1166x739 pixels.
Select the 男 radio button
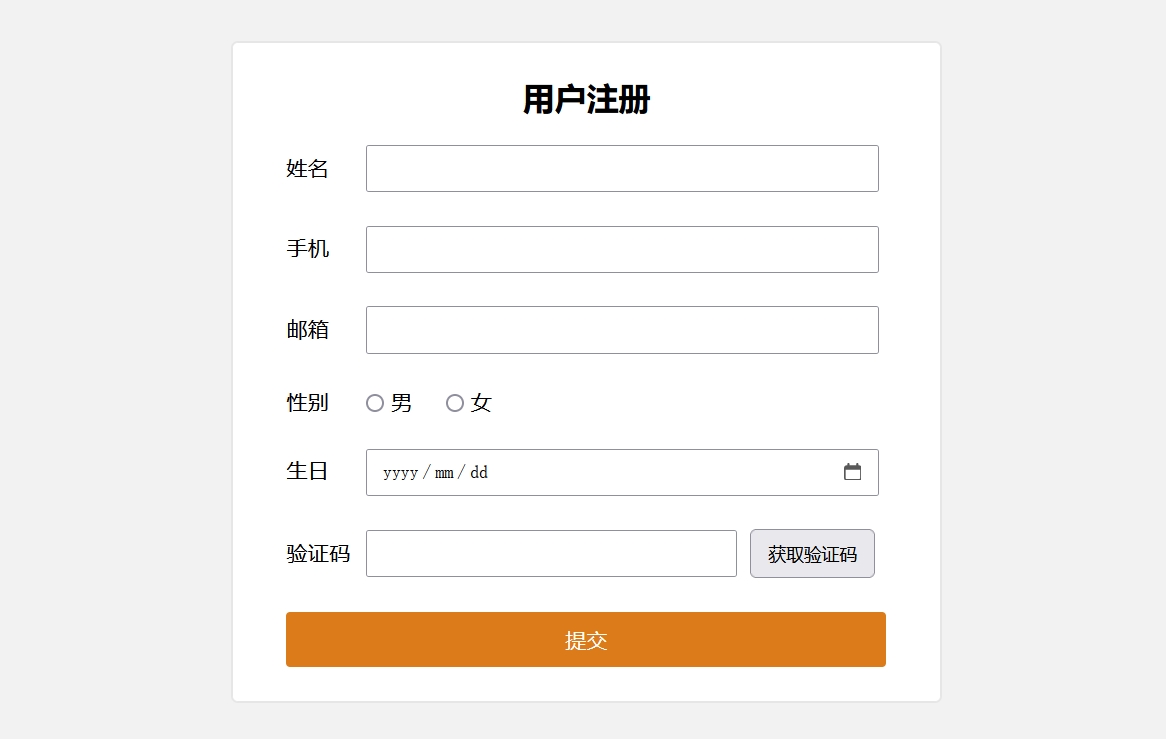pos(375,403)
